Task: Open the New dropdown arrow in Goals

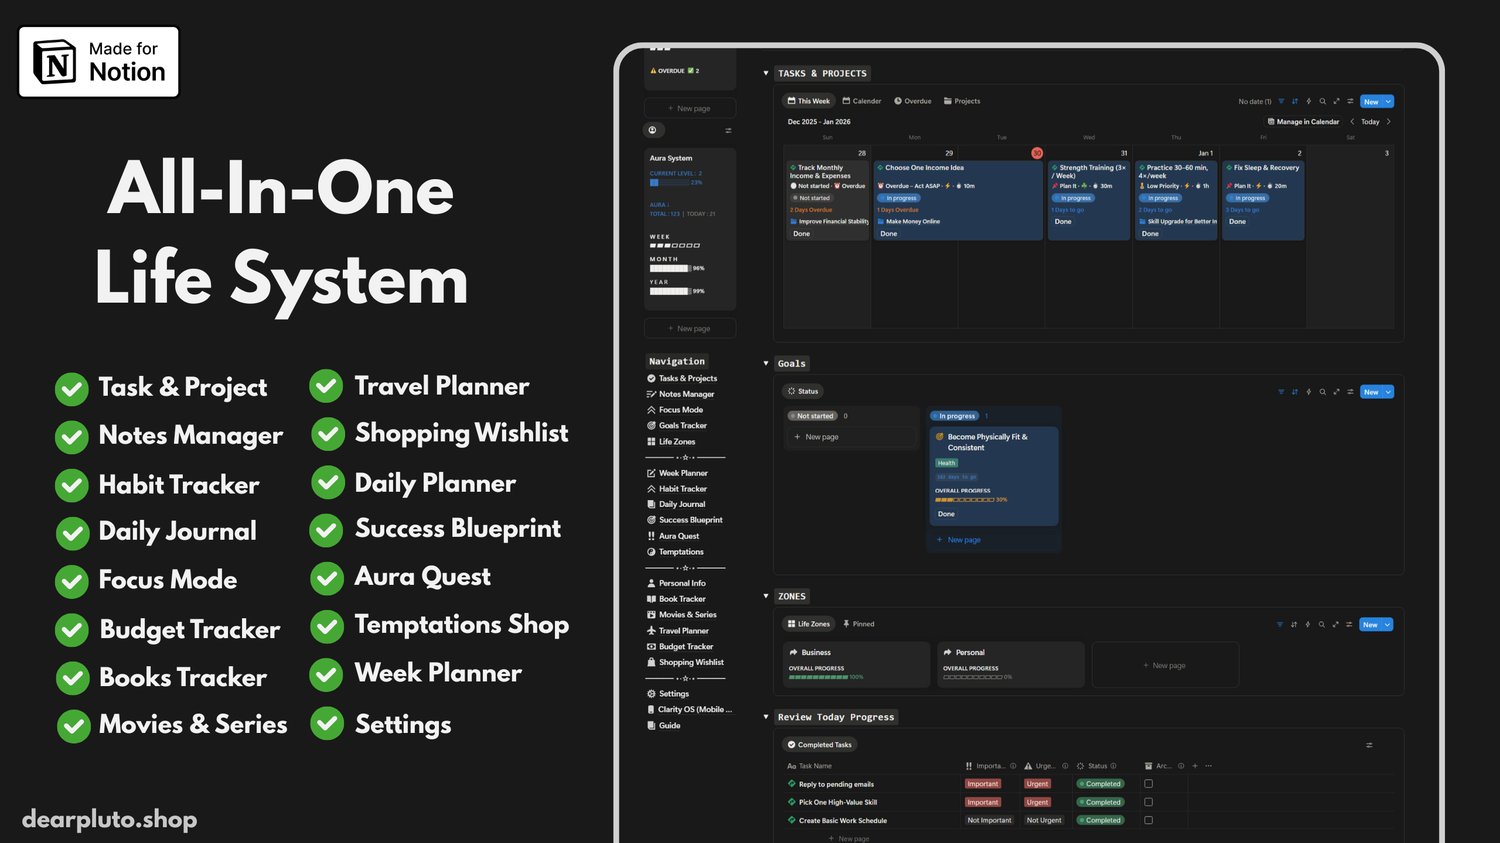Action: [x=1388, y=392]
